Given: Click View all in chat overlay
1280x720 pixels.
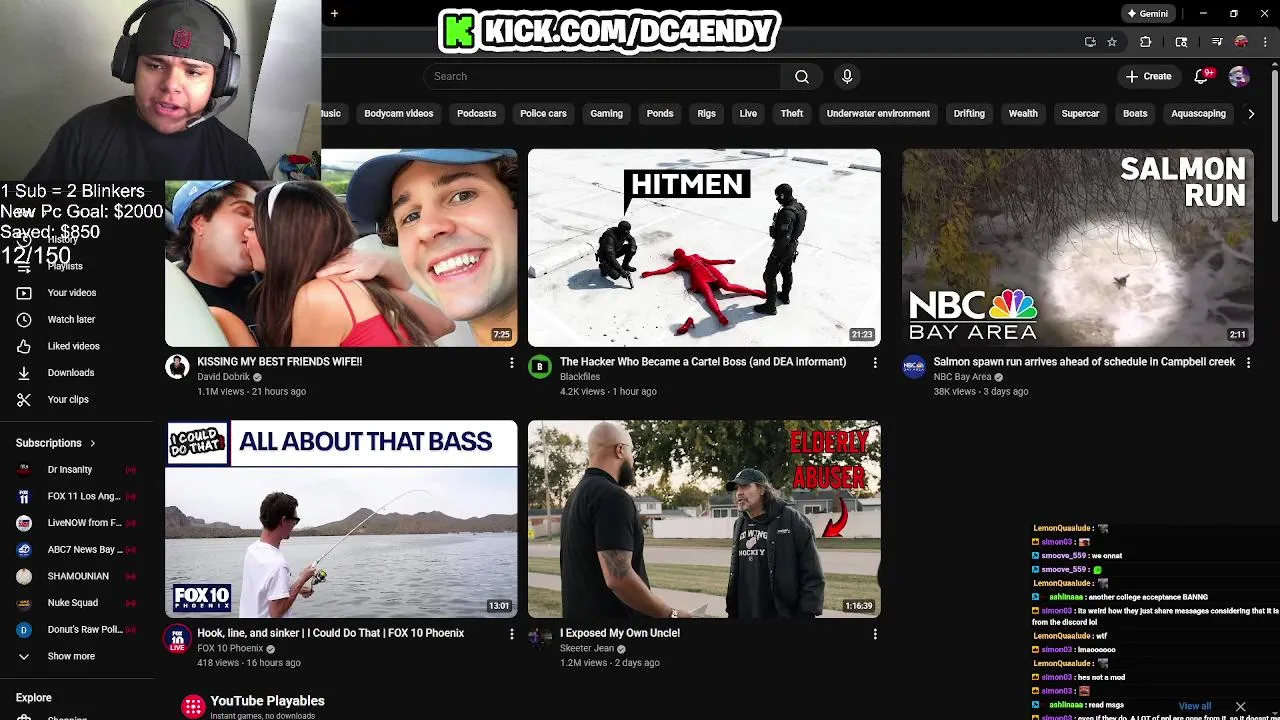Looking at the screenshot, I should pos(1195,707).
